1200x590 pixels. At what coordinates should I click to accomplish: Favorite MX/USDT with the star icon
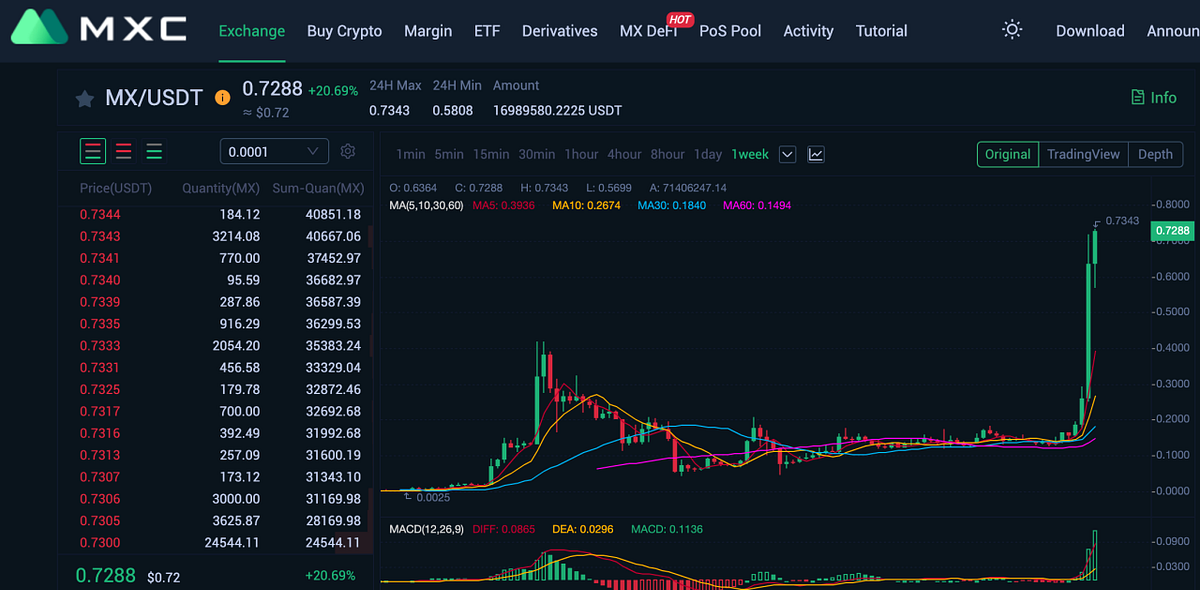tap(85, 98)
